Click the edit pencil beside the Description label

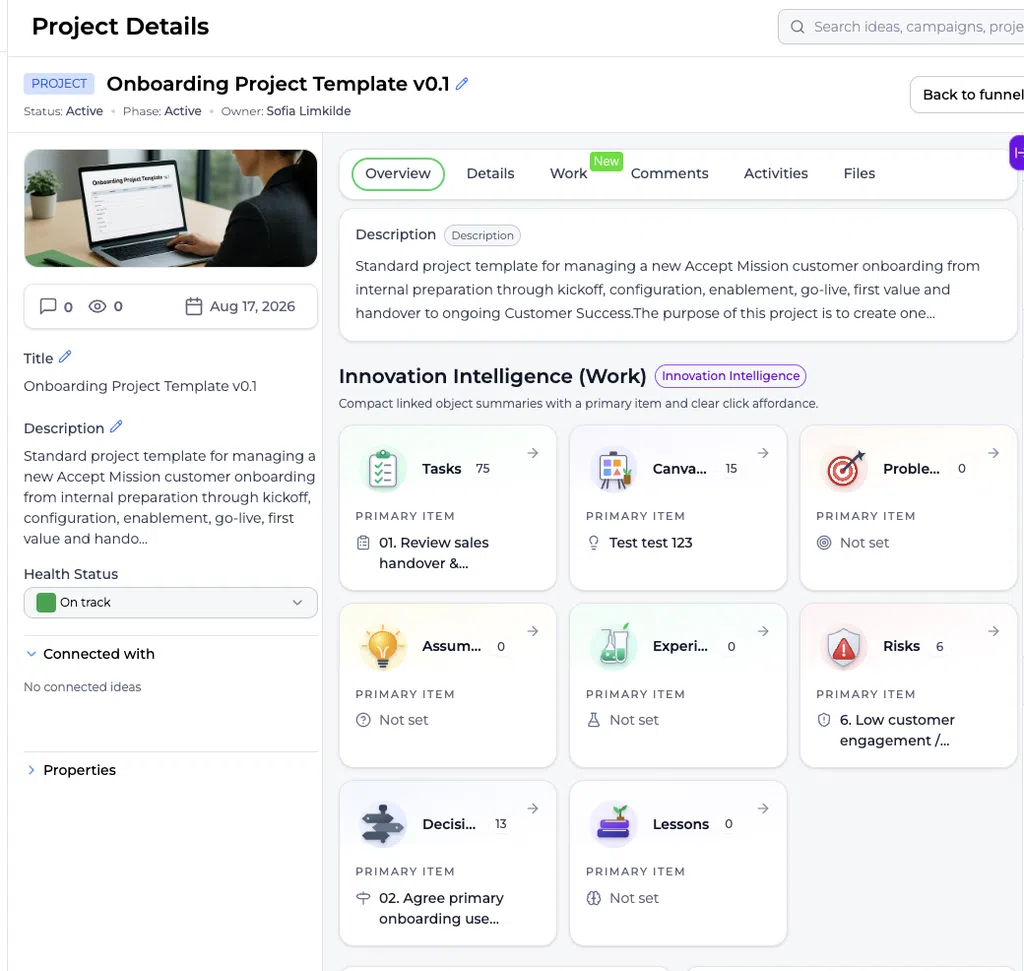pyautogui.click(x=116, y=426)
